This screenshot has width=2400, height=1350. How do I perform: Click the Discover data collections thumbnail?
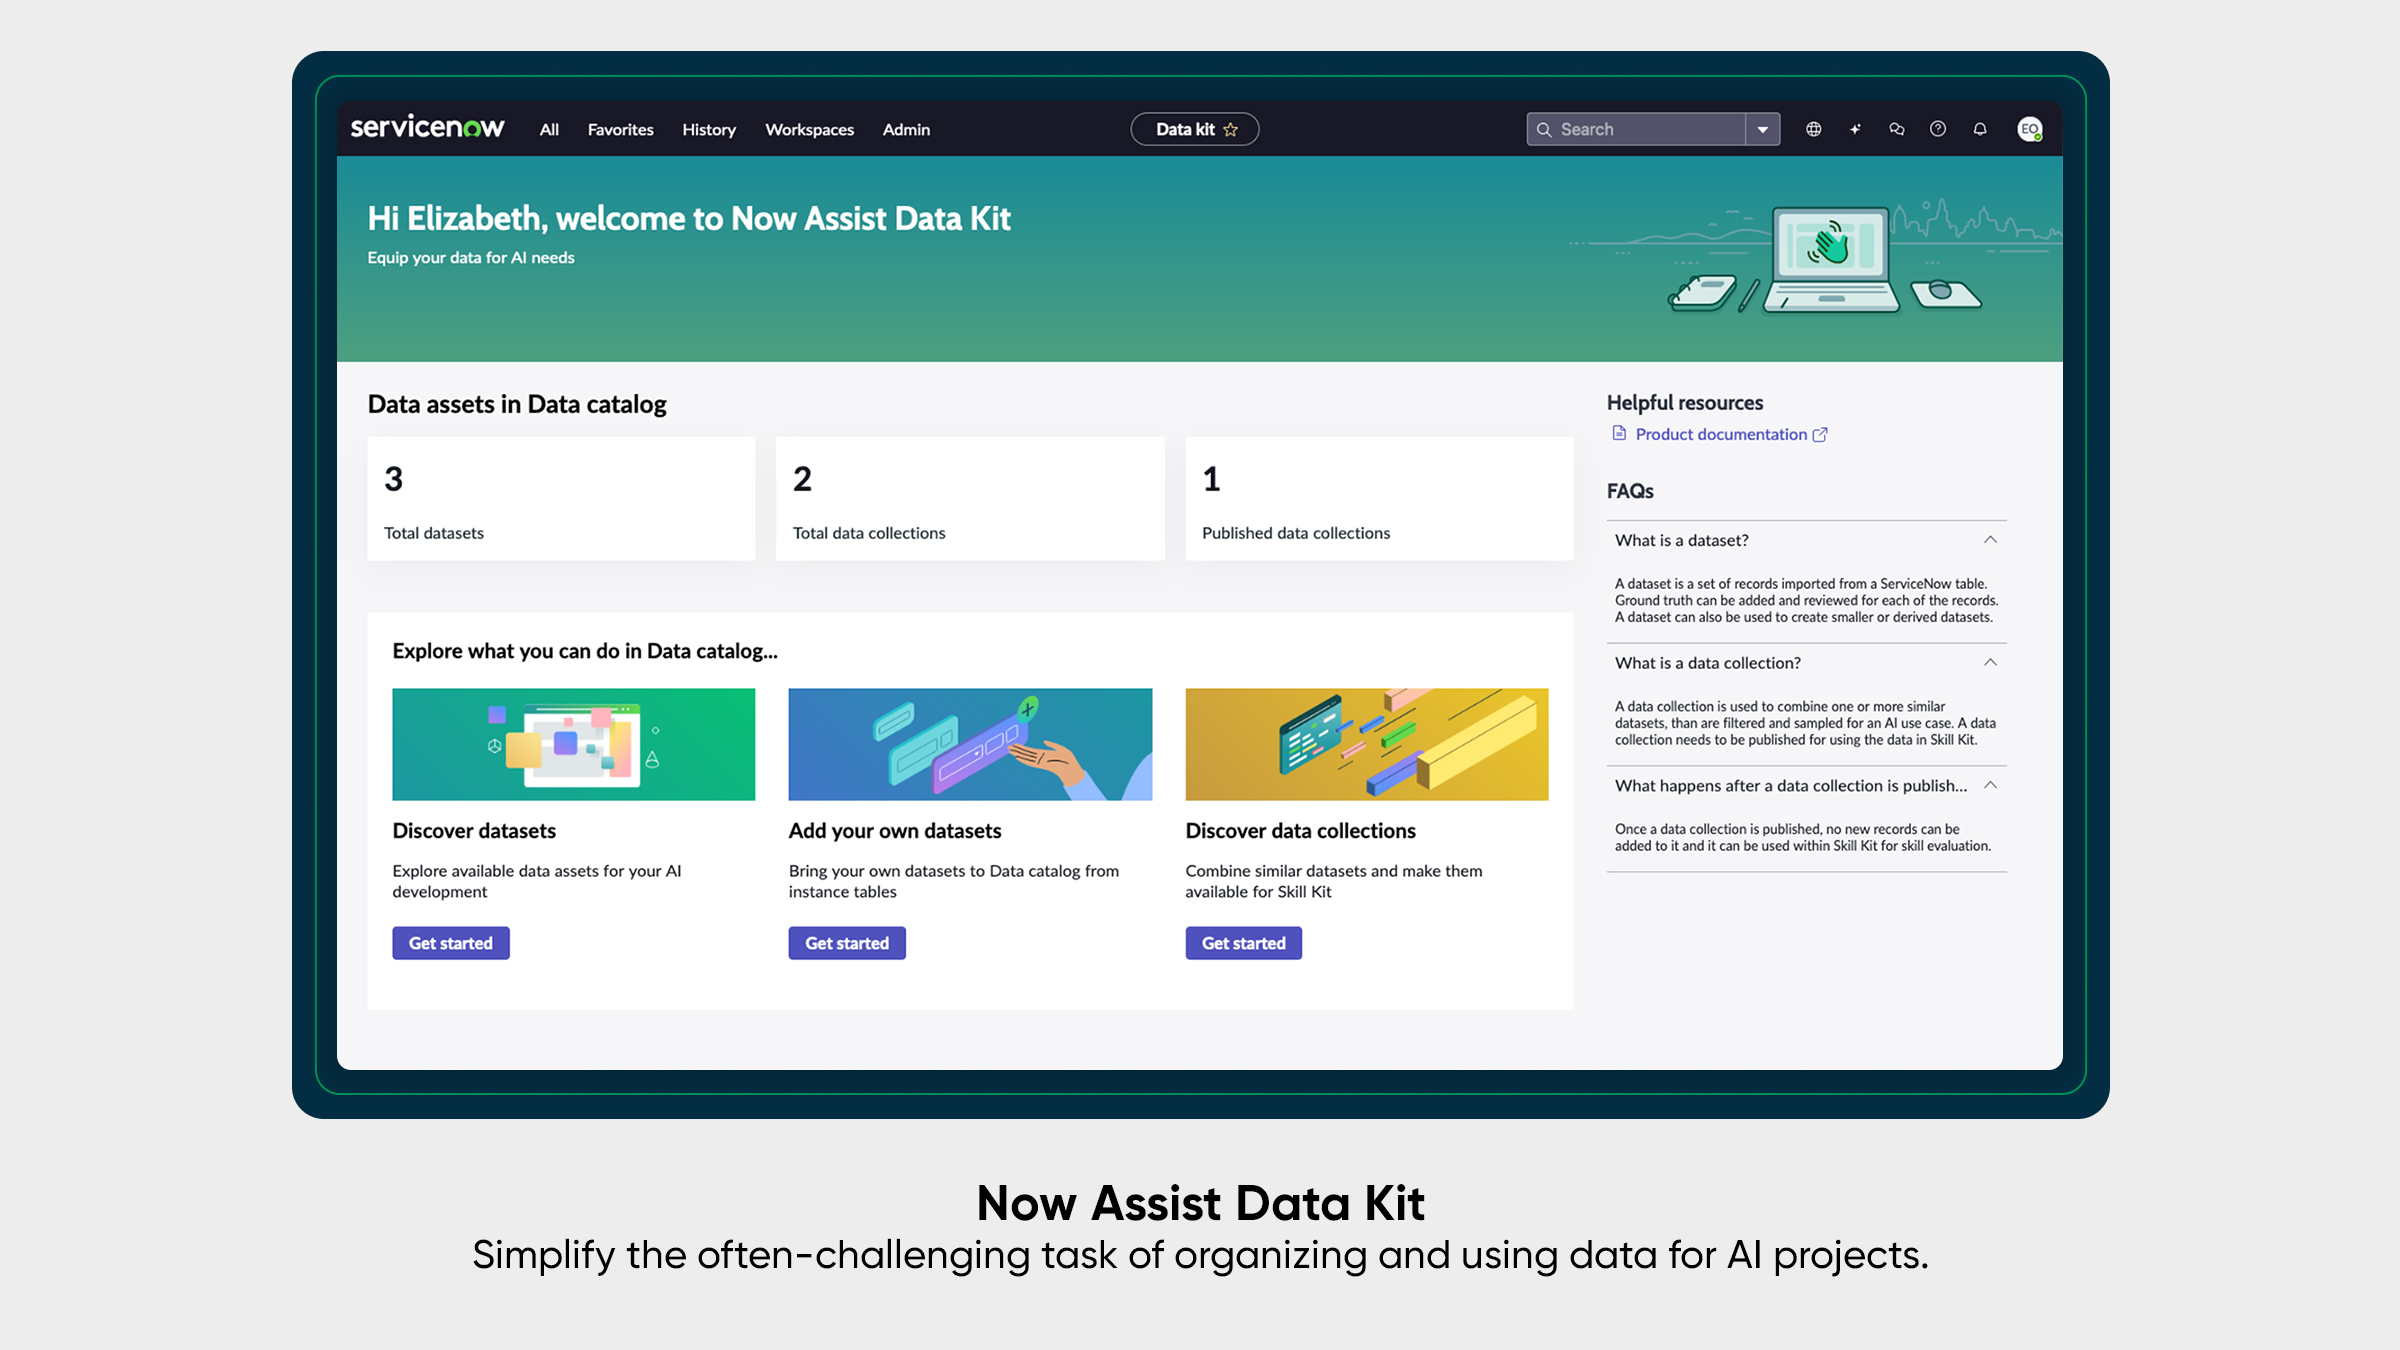pyautogui.click(x=1366, y=744)
